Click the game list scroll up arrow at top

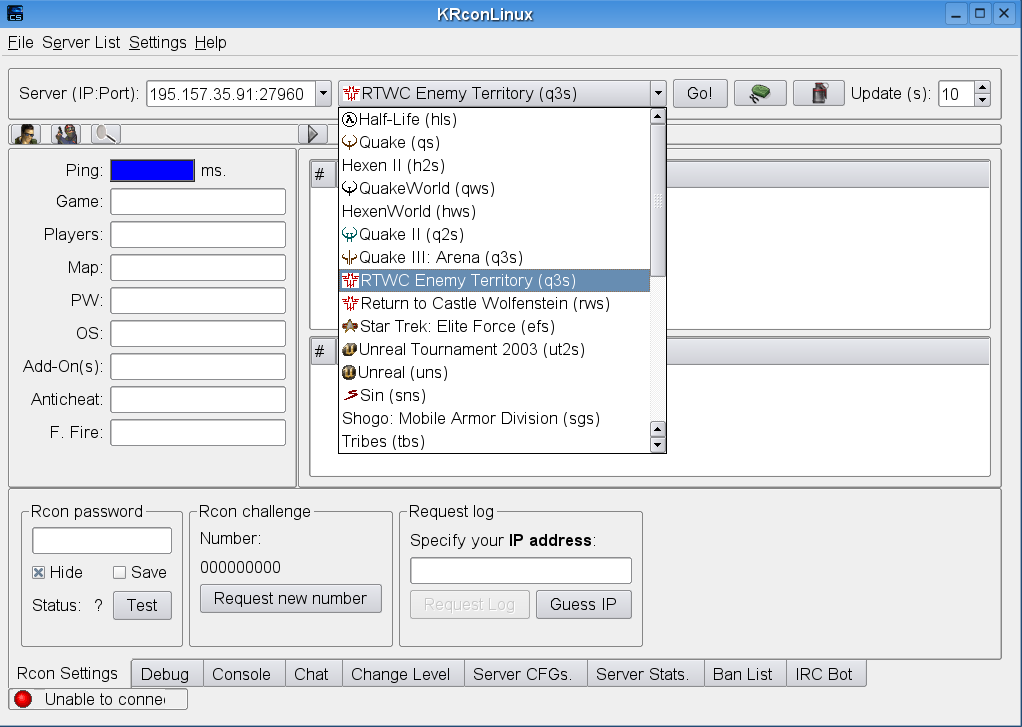(658, 117)
